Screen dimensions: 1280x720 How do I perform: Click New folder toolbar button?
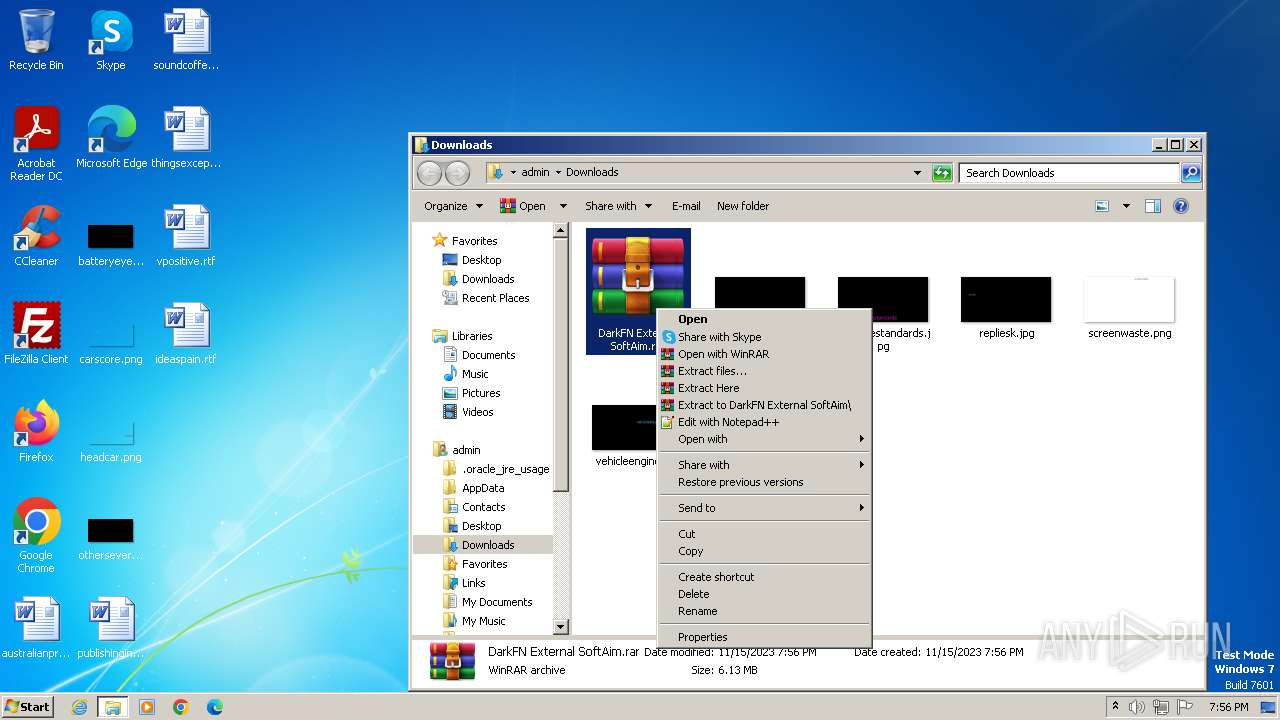click(x=743, y=206)
